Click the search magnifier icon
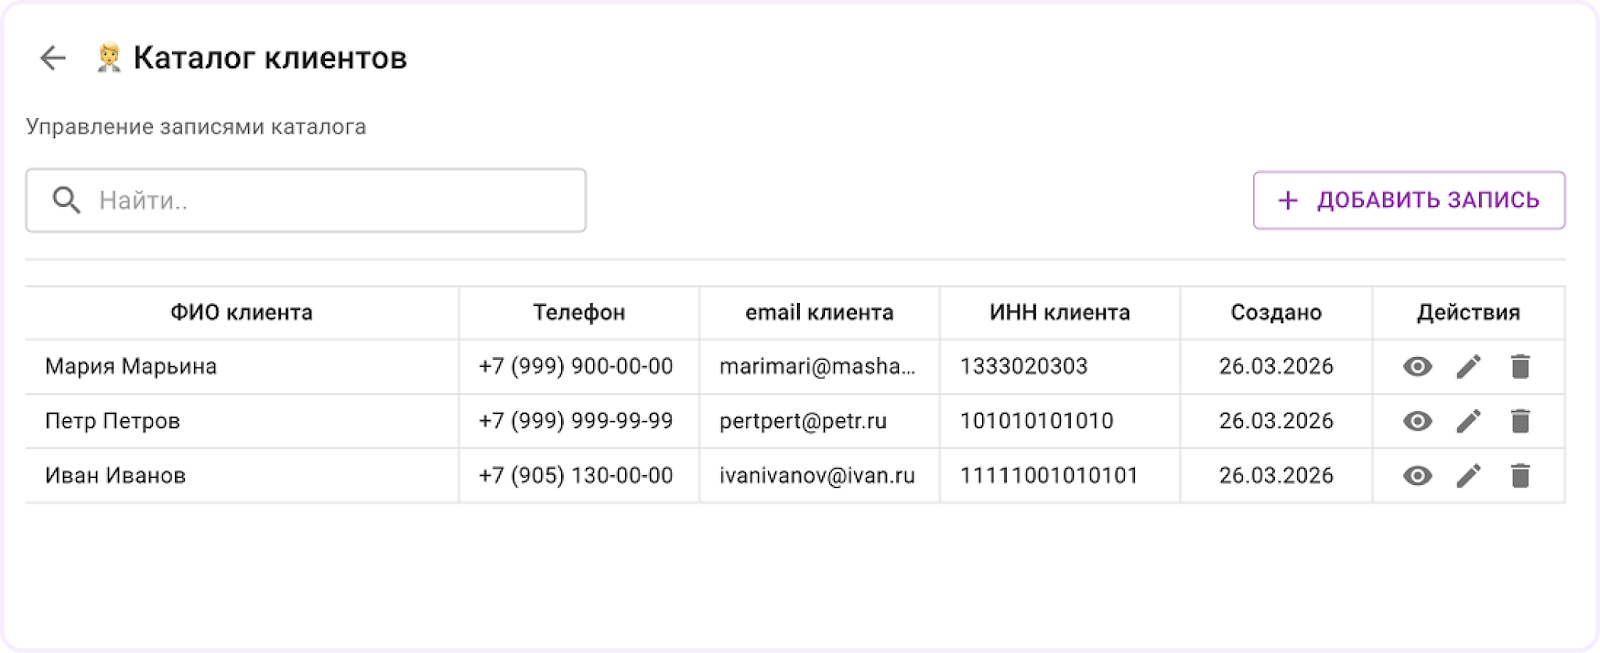1600x653 pixels. coord(65,200)
